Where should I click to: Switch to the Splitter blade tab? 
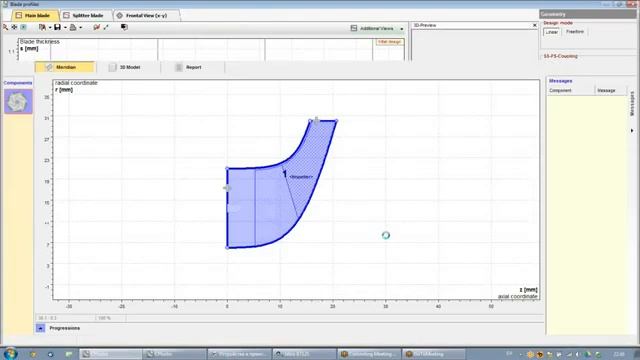point(86,16)
